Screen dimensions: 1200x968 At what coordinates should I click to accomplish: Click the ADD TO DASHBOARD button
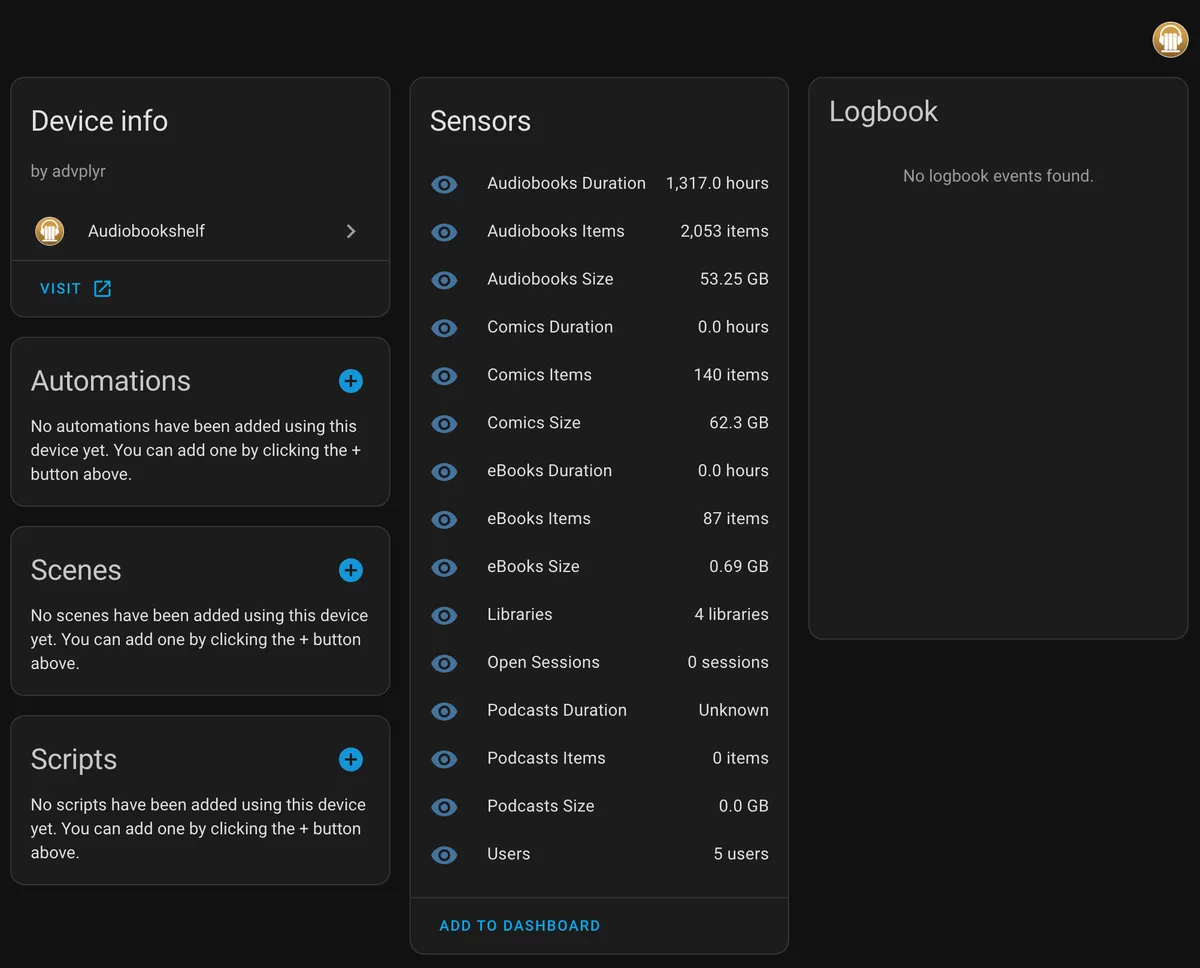pos(520,926)
